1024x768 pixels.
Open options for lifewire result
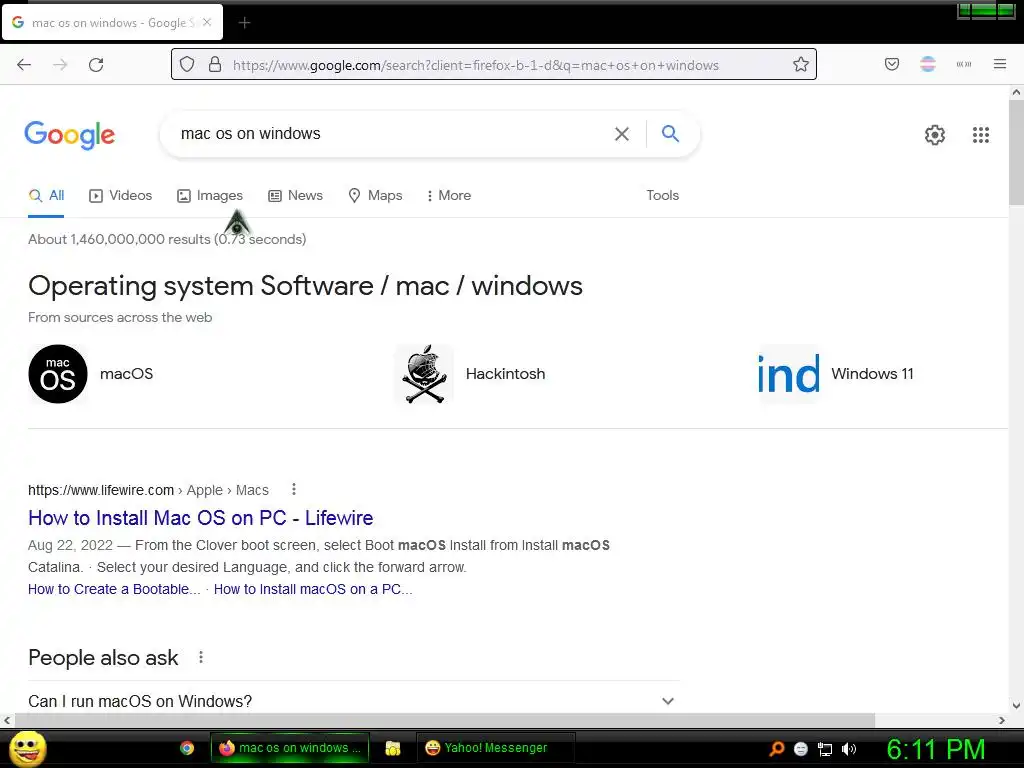[294, 489]
